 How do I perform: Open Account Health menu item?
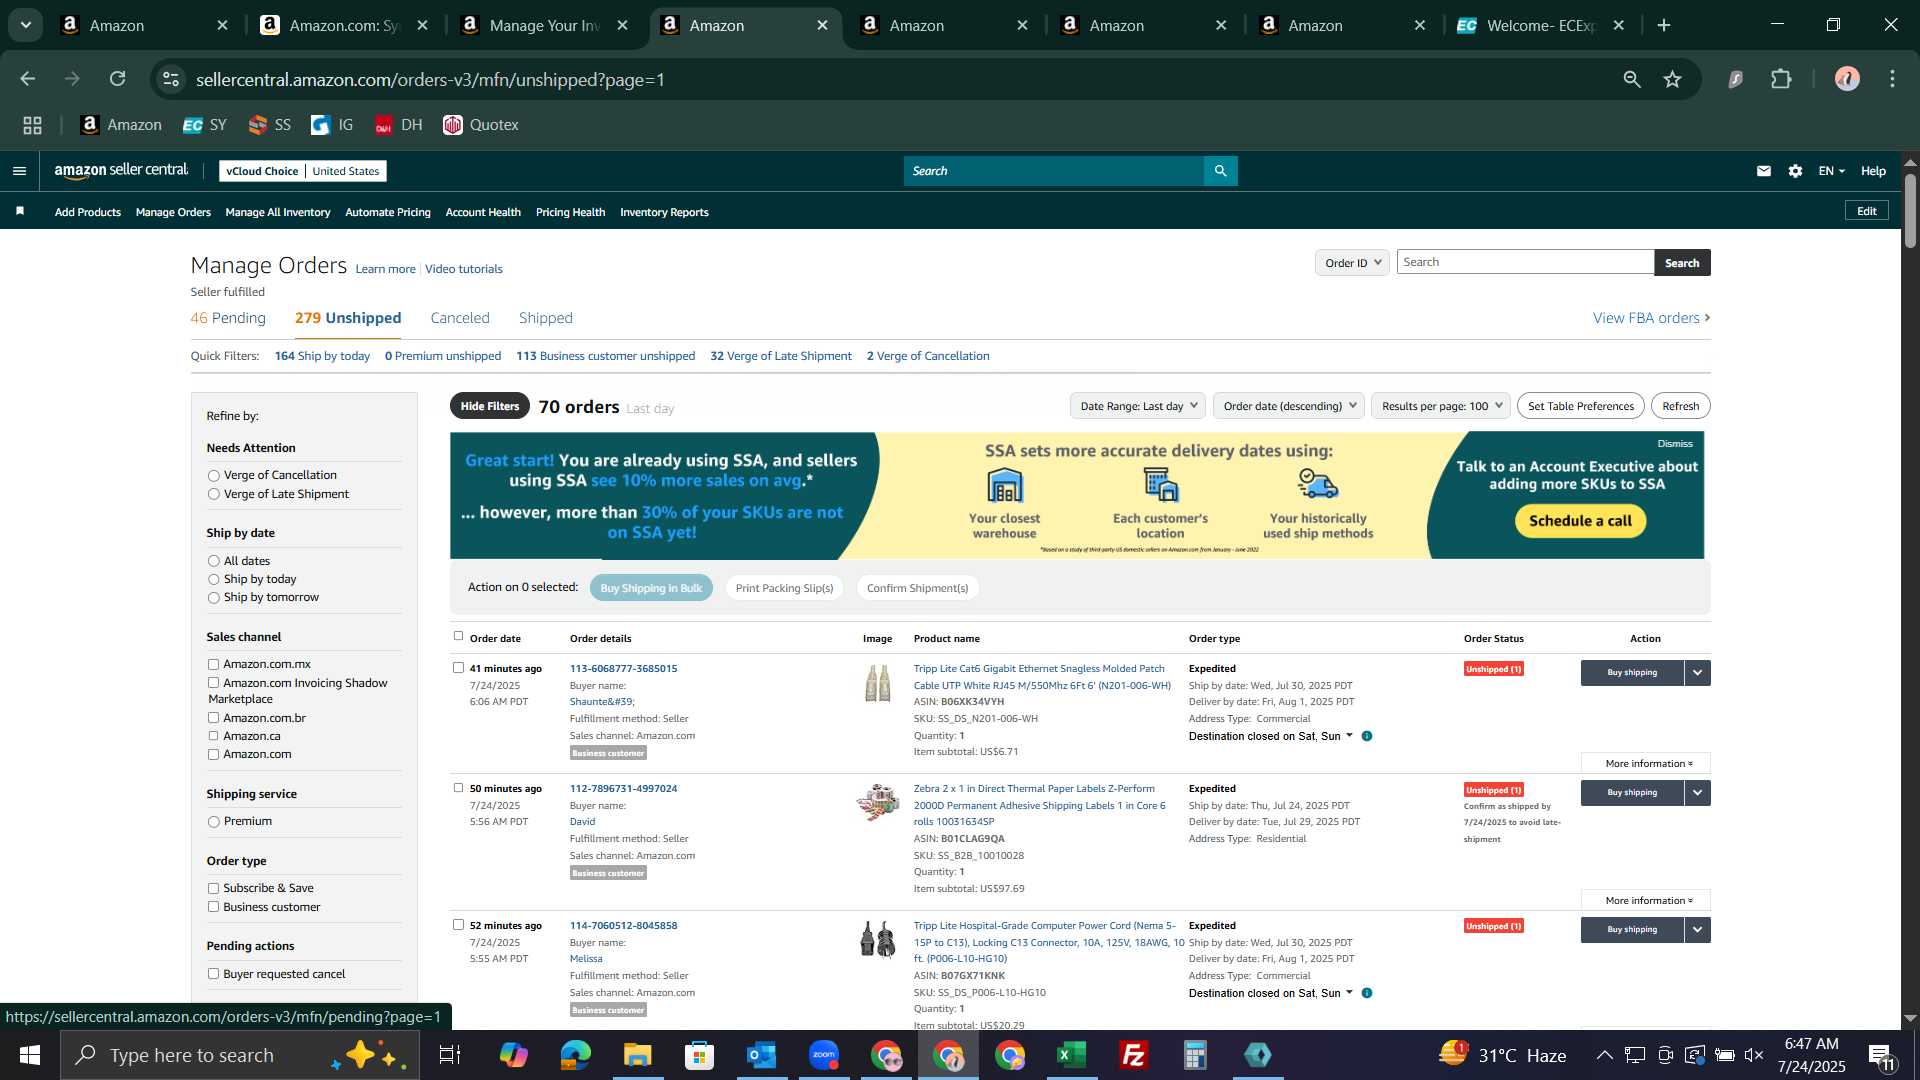(x=483, y=212)
